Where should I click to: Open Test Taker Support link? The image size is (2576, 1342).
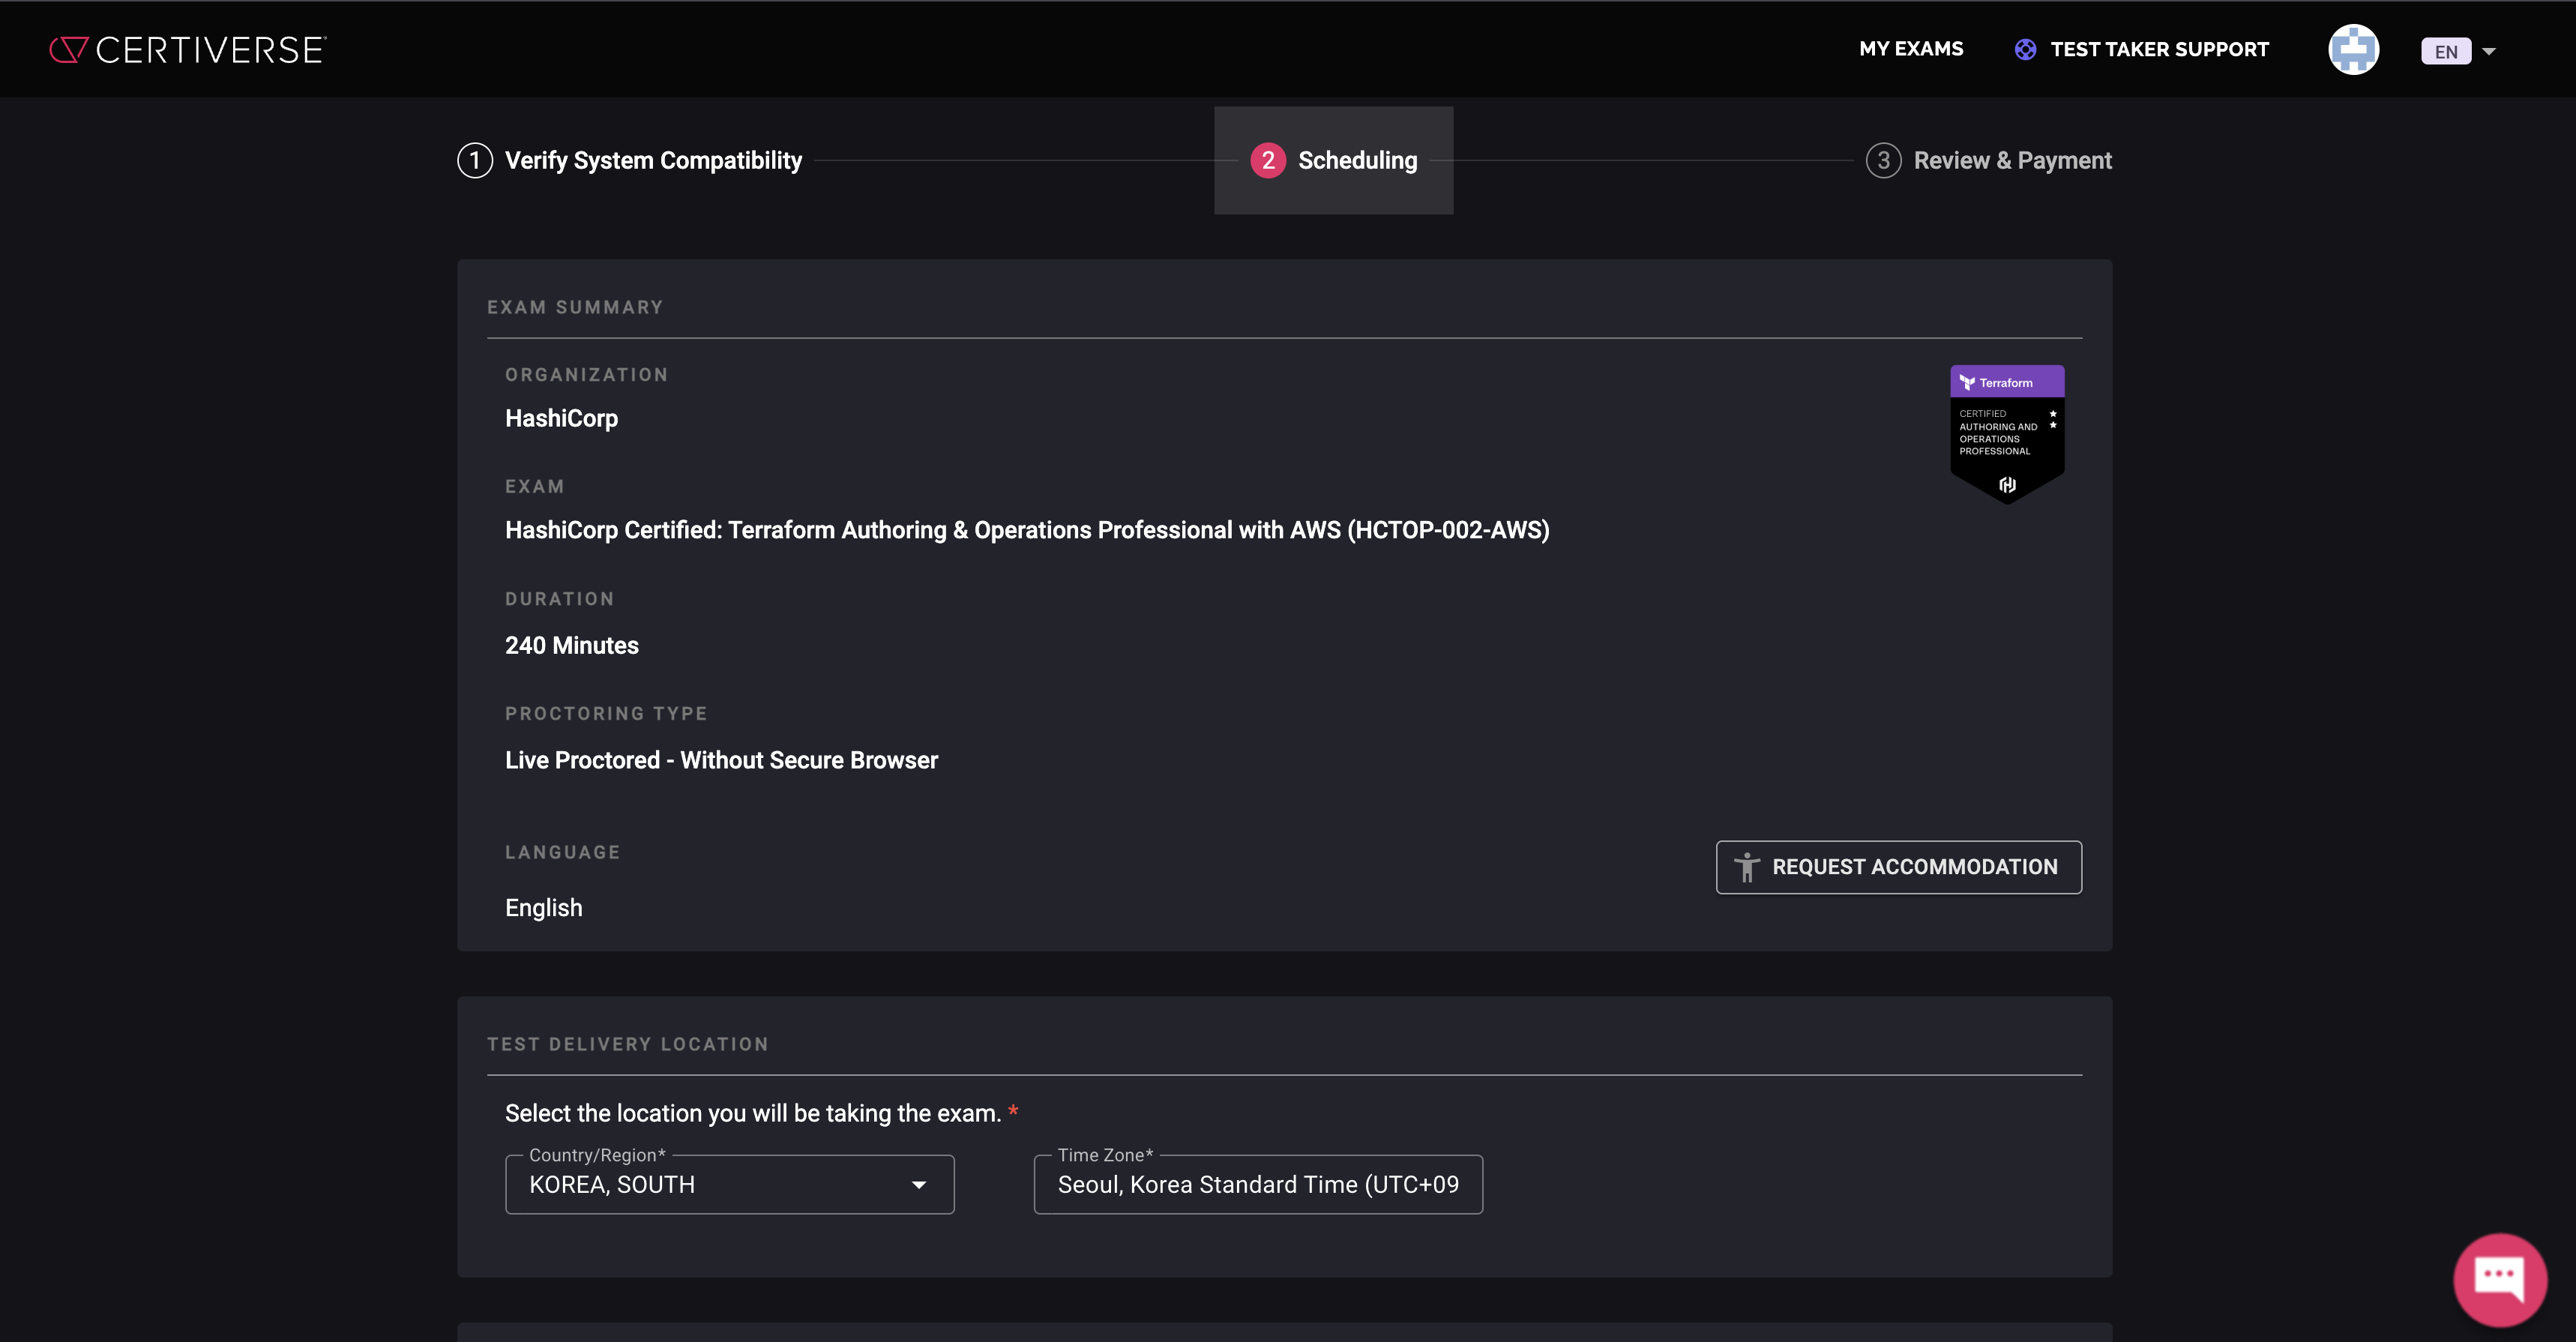pyautogui.click(x=2159, y=50)
